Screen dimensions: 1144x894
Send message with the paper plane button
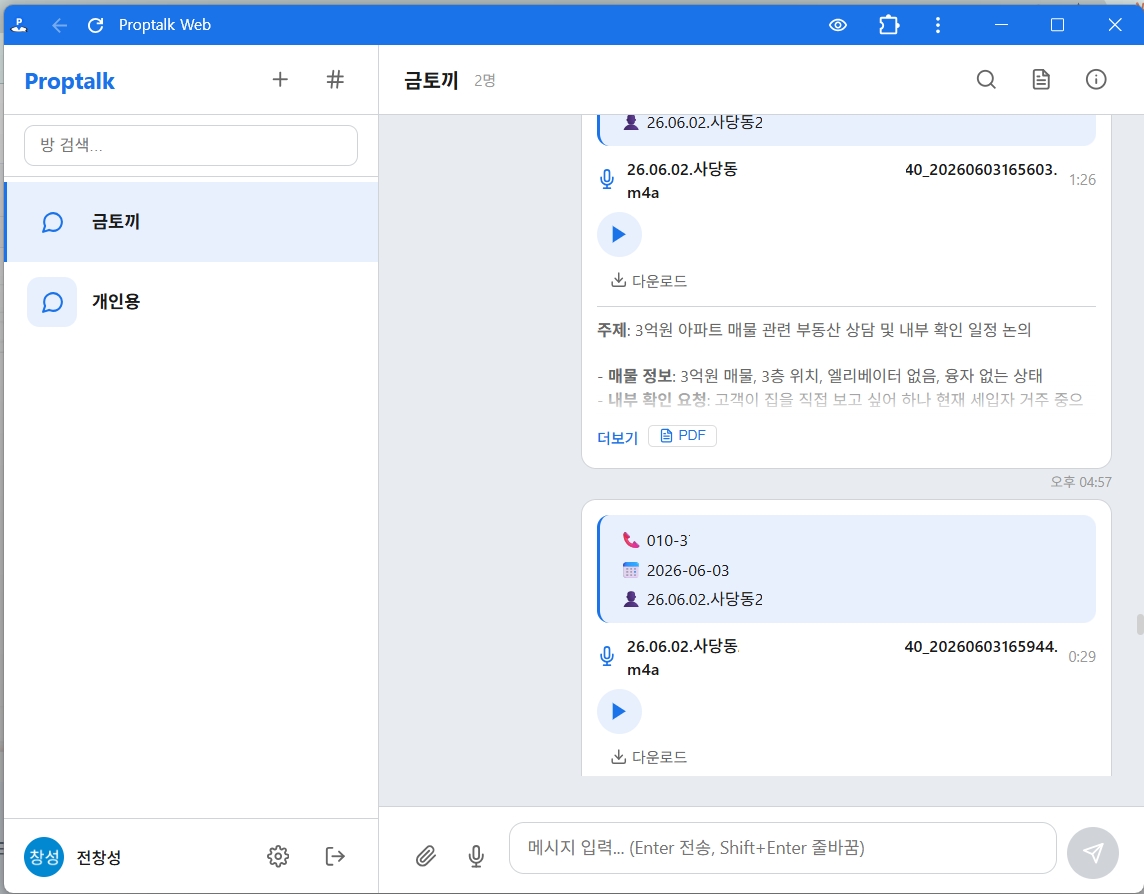[1092, 853]
